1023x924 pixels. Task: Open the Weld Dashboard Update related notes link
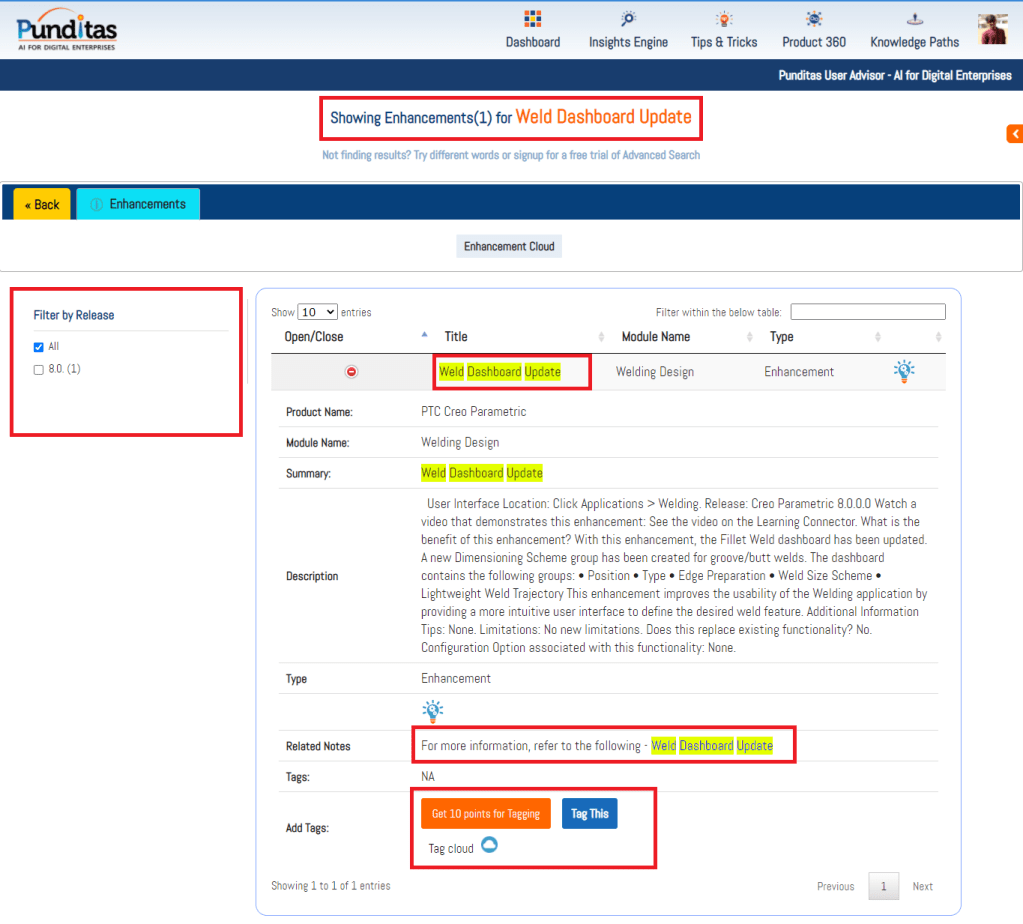pyautogui.click(x=711, y=746)
